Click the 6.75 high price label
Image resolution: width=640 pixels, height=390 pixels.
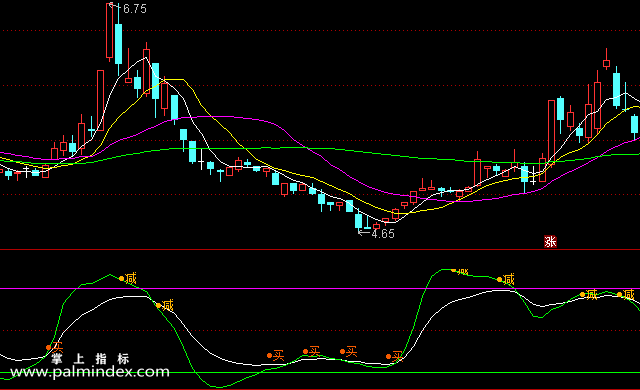[134, 9]
